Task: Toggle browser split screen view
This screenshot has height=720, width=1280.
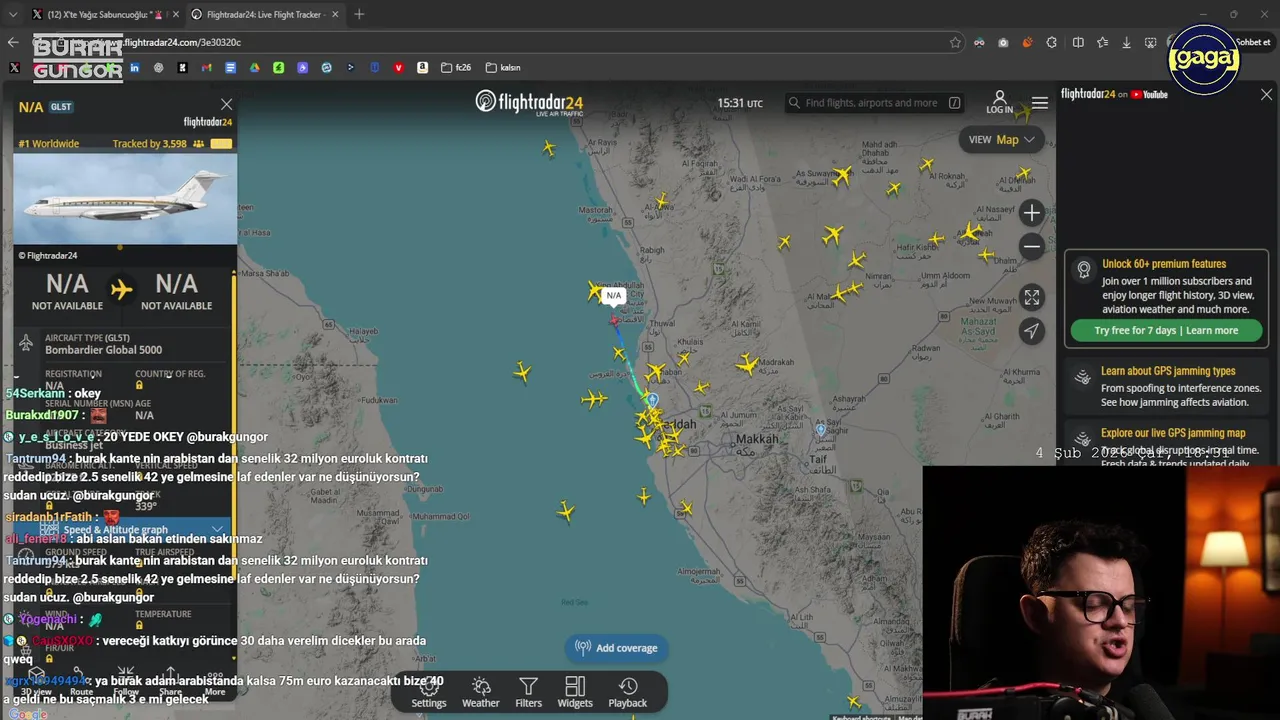Action: coord(1078,42)
